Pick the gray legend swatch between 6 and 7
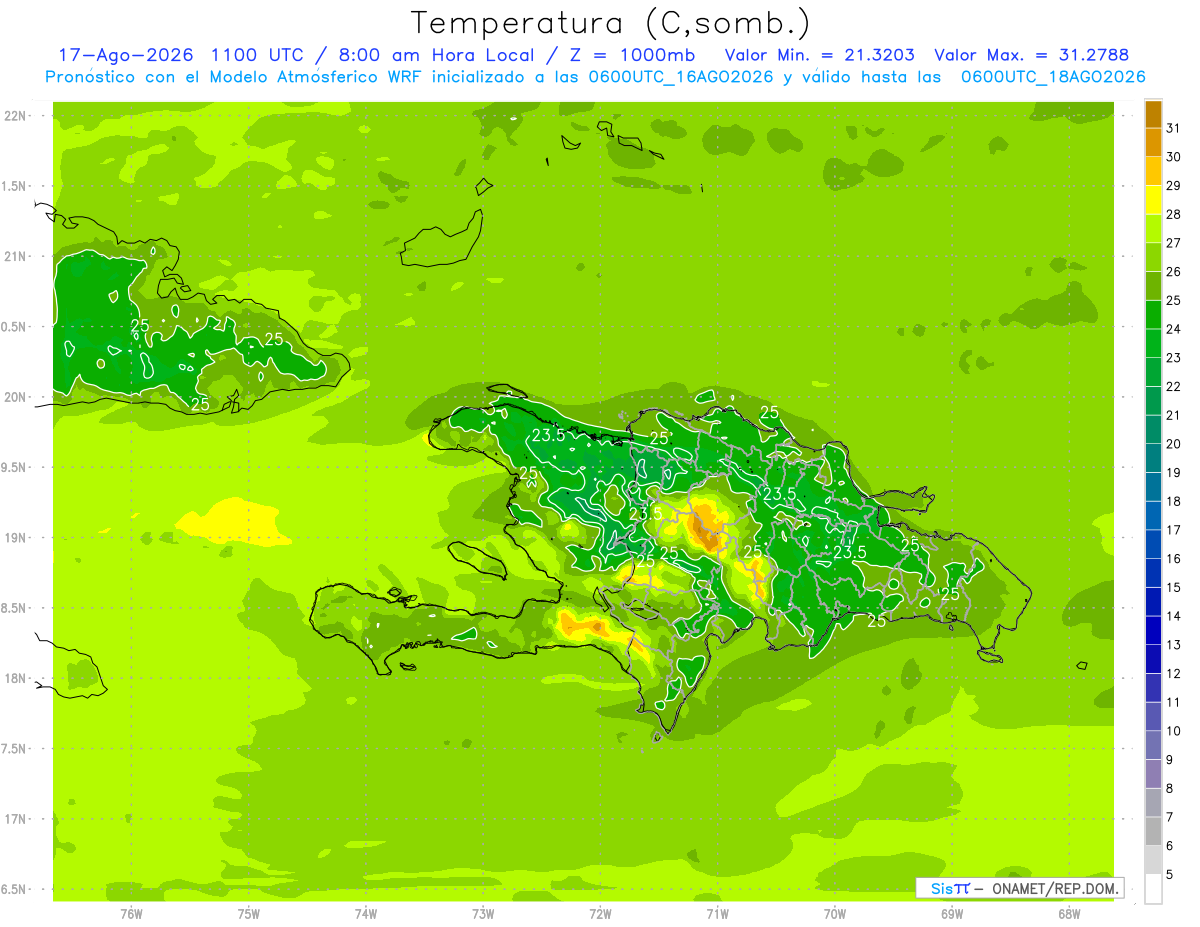1200x927 pixels. click(x=1153, y=831)
